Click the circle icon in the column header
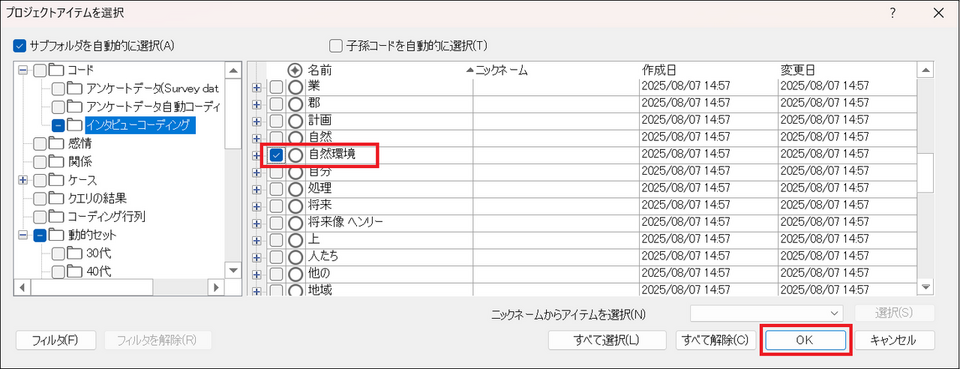Viewport: 960px width, 369px height. pyautogui.click(x=295, y=70)
